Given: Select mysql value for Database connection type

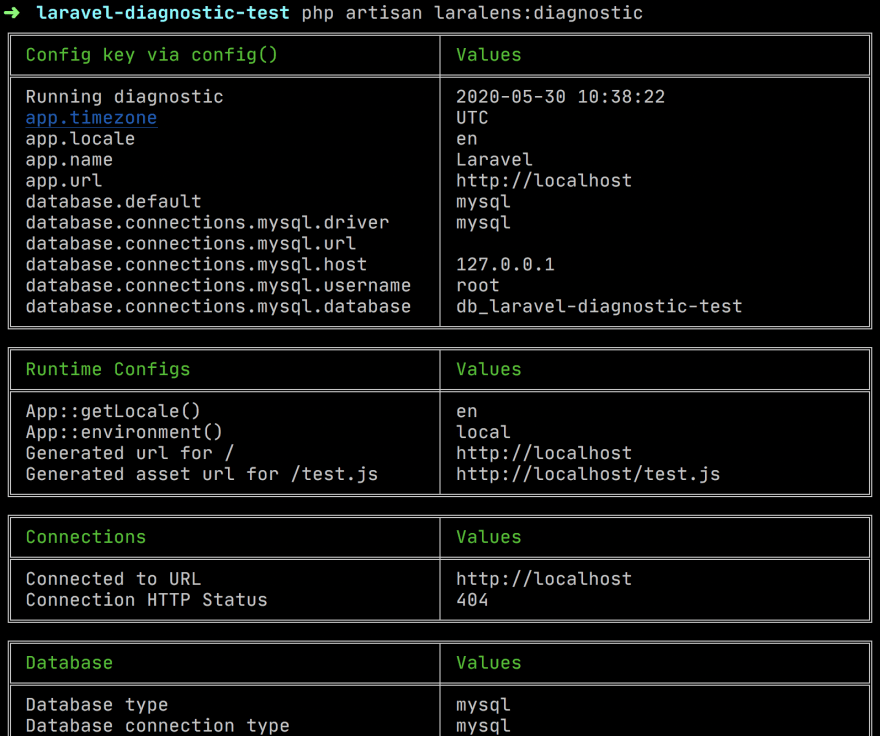Looking at the screenshot, I should tap(483, 726).
